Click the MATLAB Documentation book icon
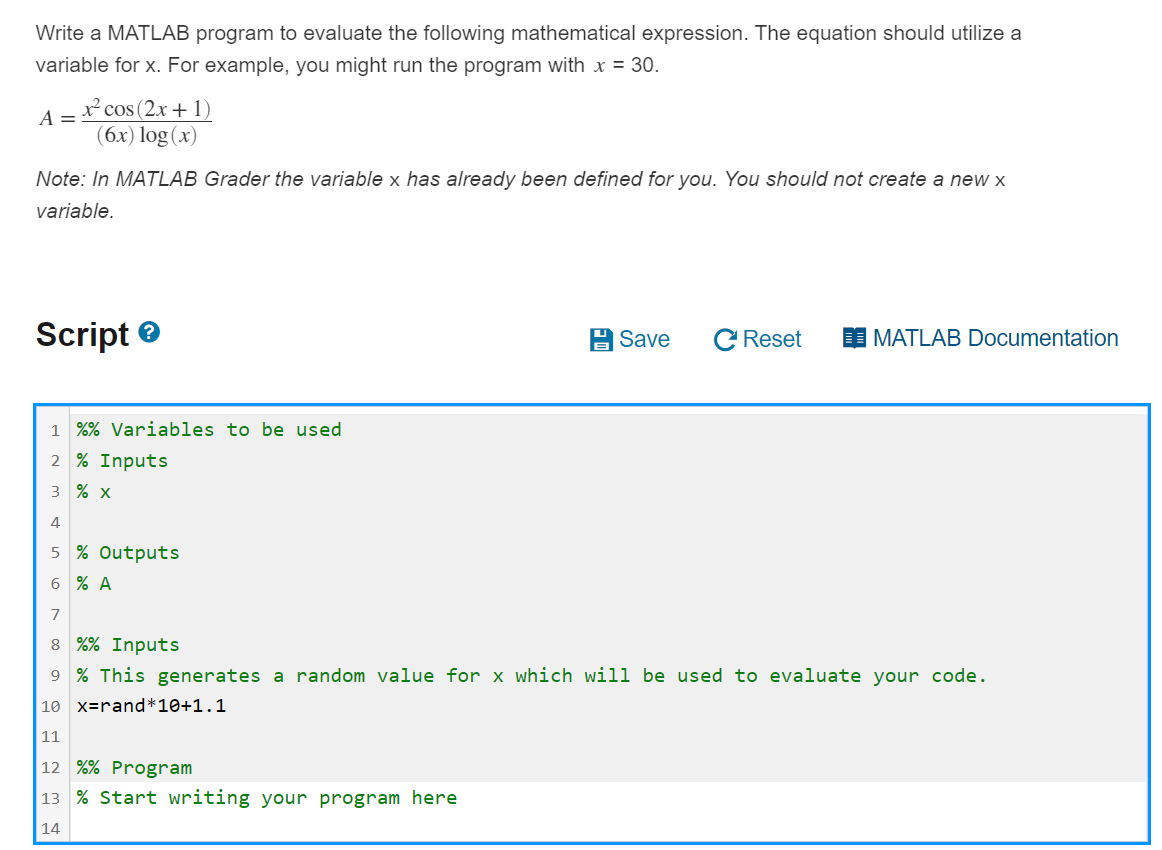The width and height of the screenshot is (1162, 850). pyautogui.click(x=854, y=338)
